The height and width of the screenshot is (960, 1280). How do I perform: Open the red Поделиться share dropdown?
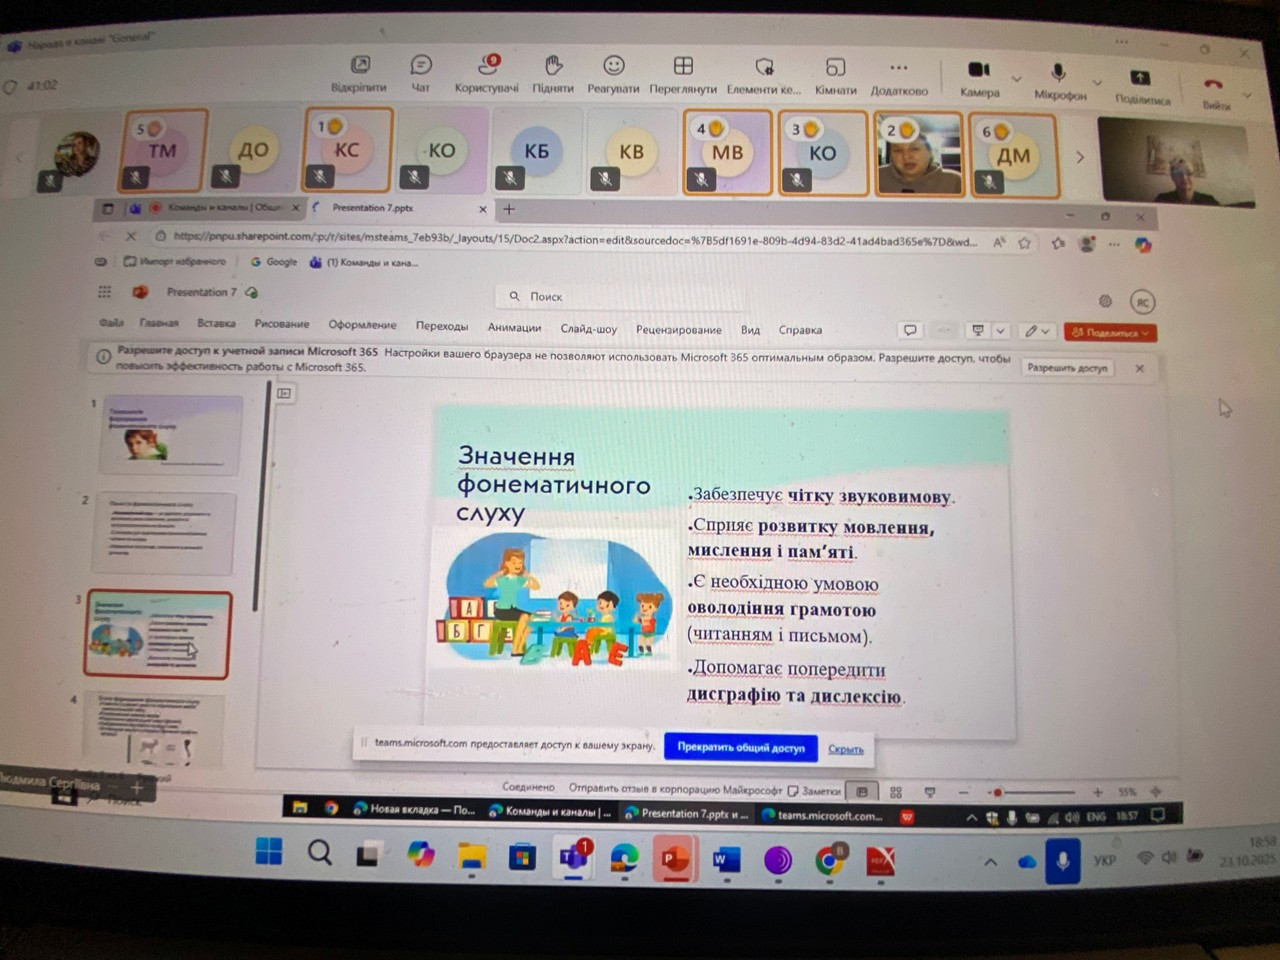(1110, 333)
